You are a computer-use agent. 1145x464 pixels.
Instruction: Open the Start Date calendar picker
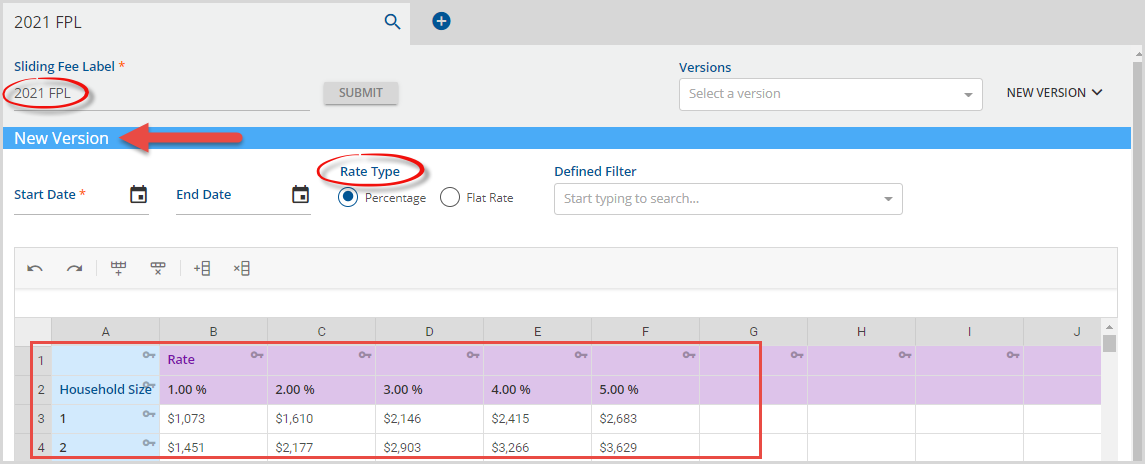pos(139,195)
